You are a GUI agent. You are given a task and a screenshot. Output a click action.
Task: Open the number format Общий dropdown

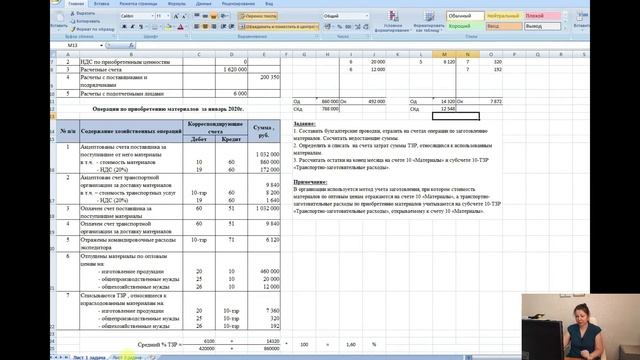[x=367, y=16]
